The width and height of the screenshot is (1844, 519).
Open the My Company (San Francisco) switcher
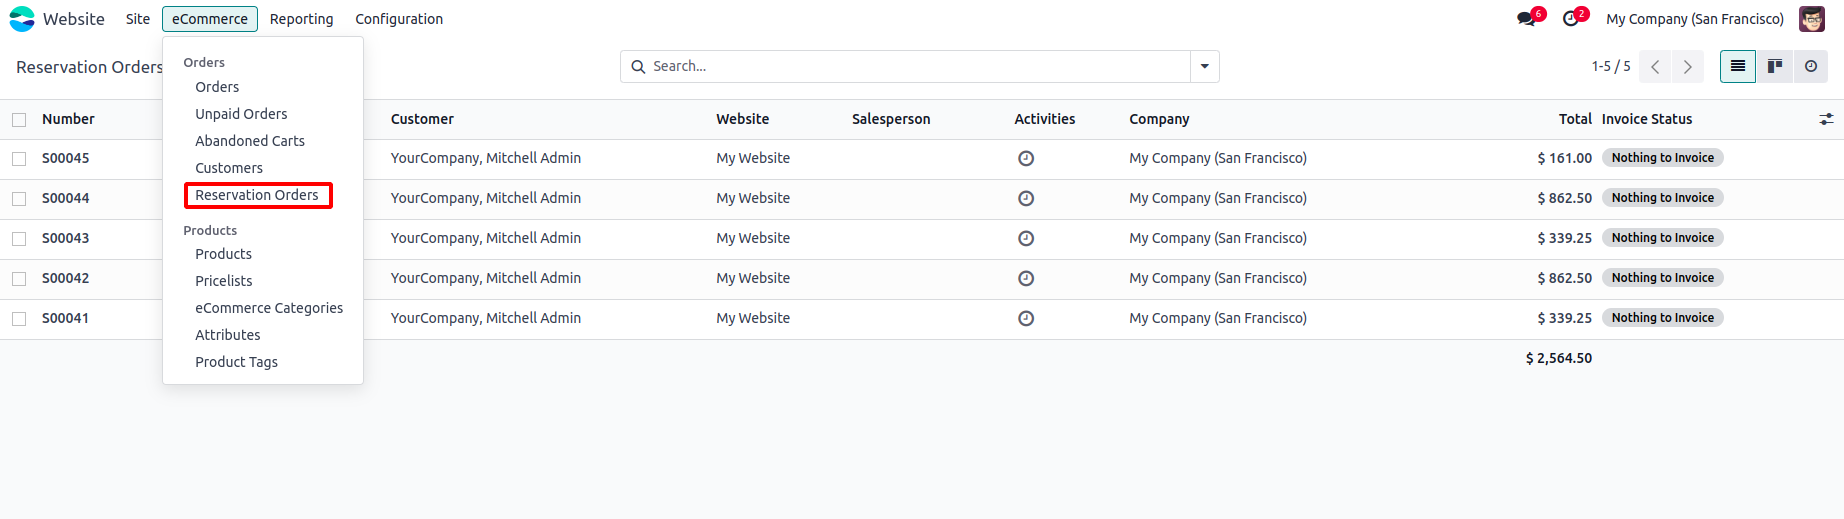click(1694, 19)
